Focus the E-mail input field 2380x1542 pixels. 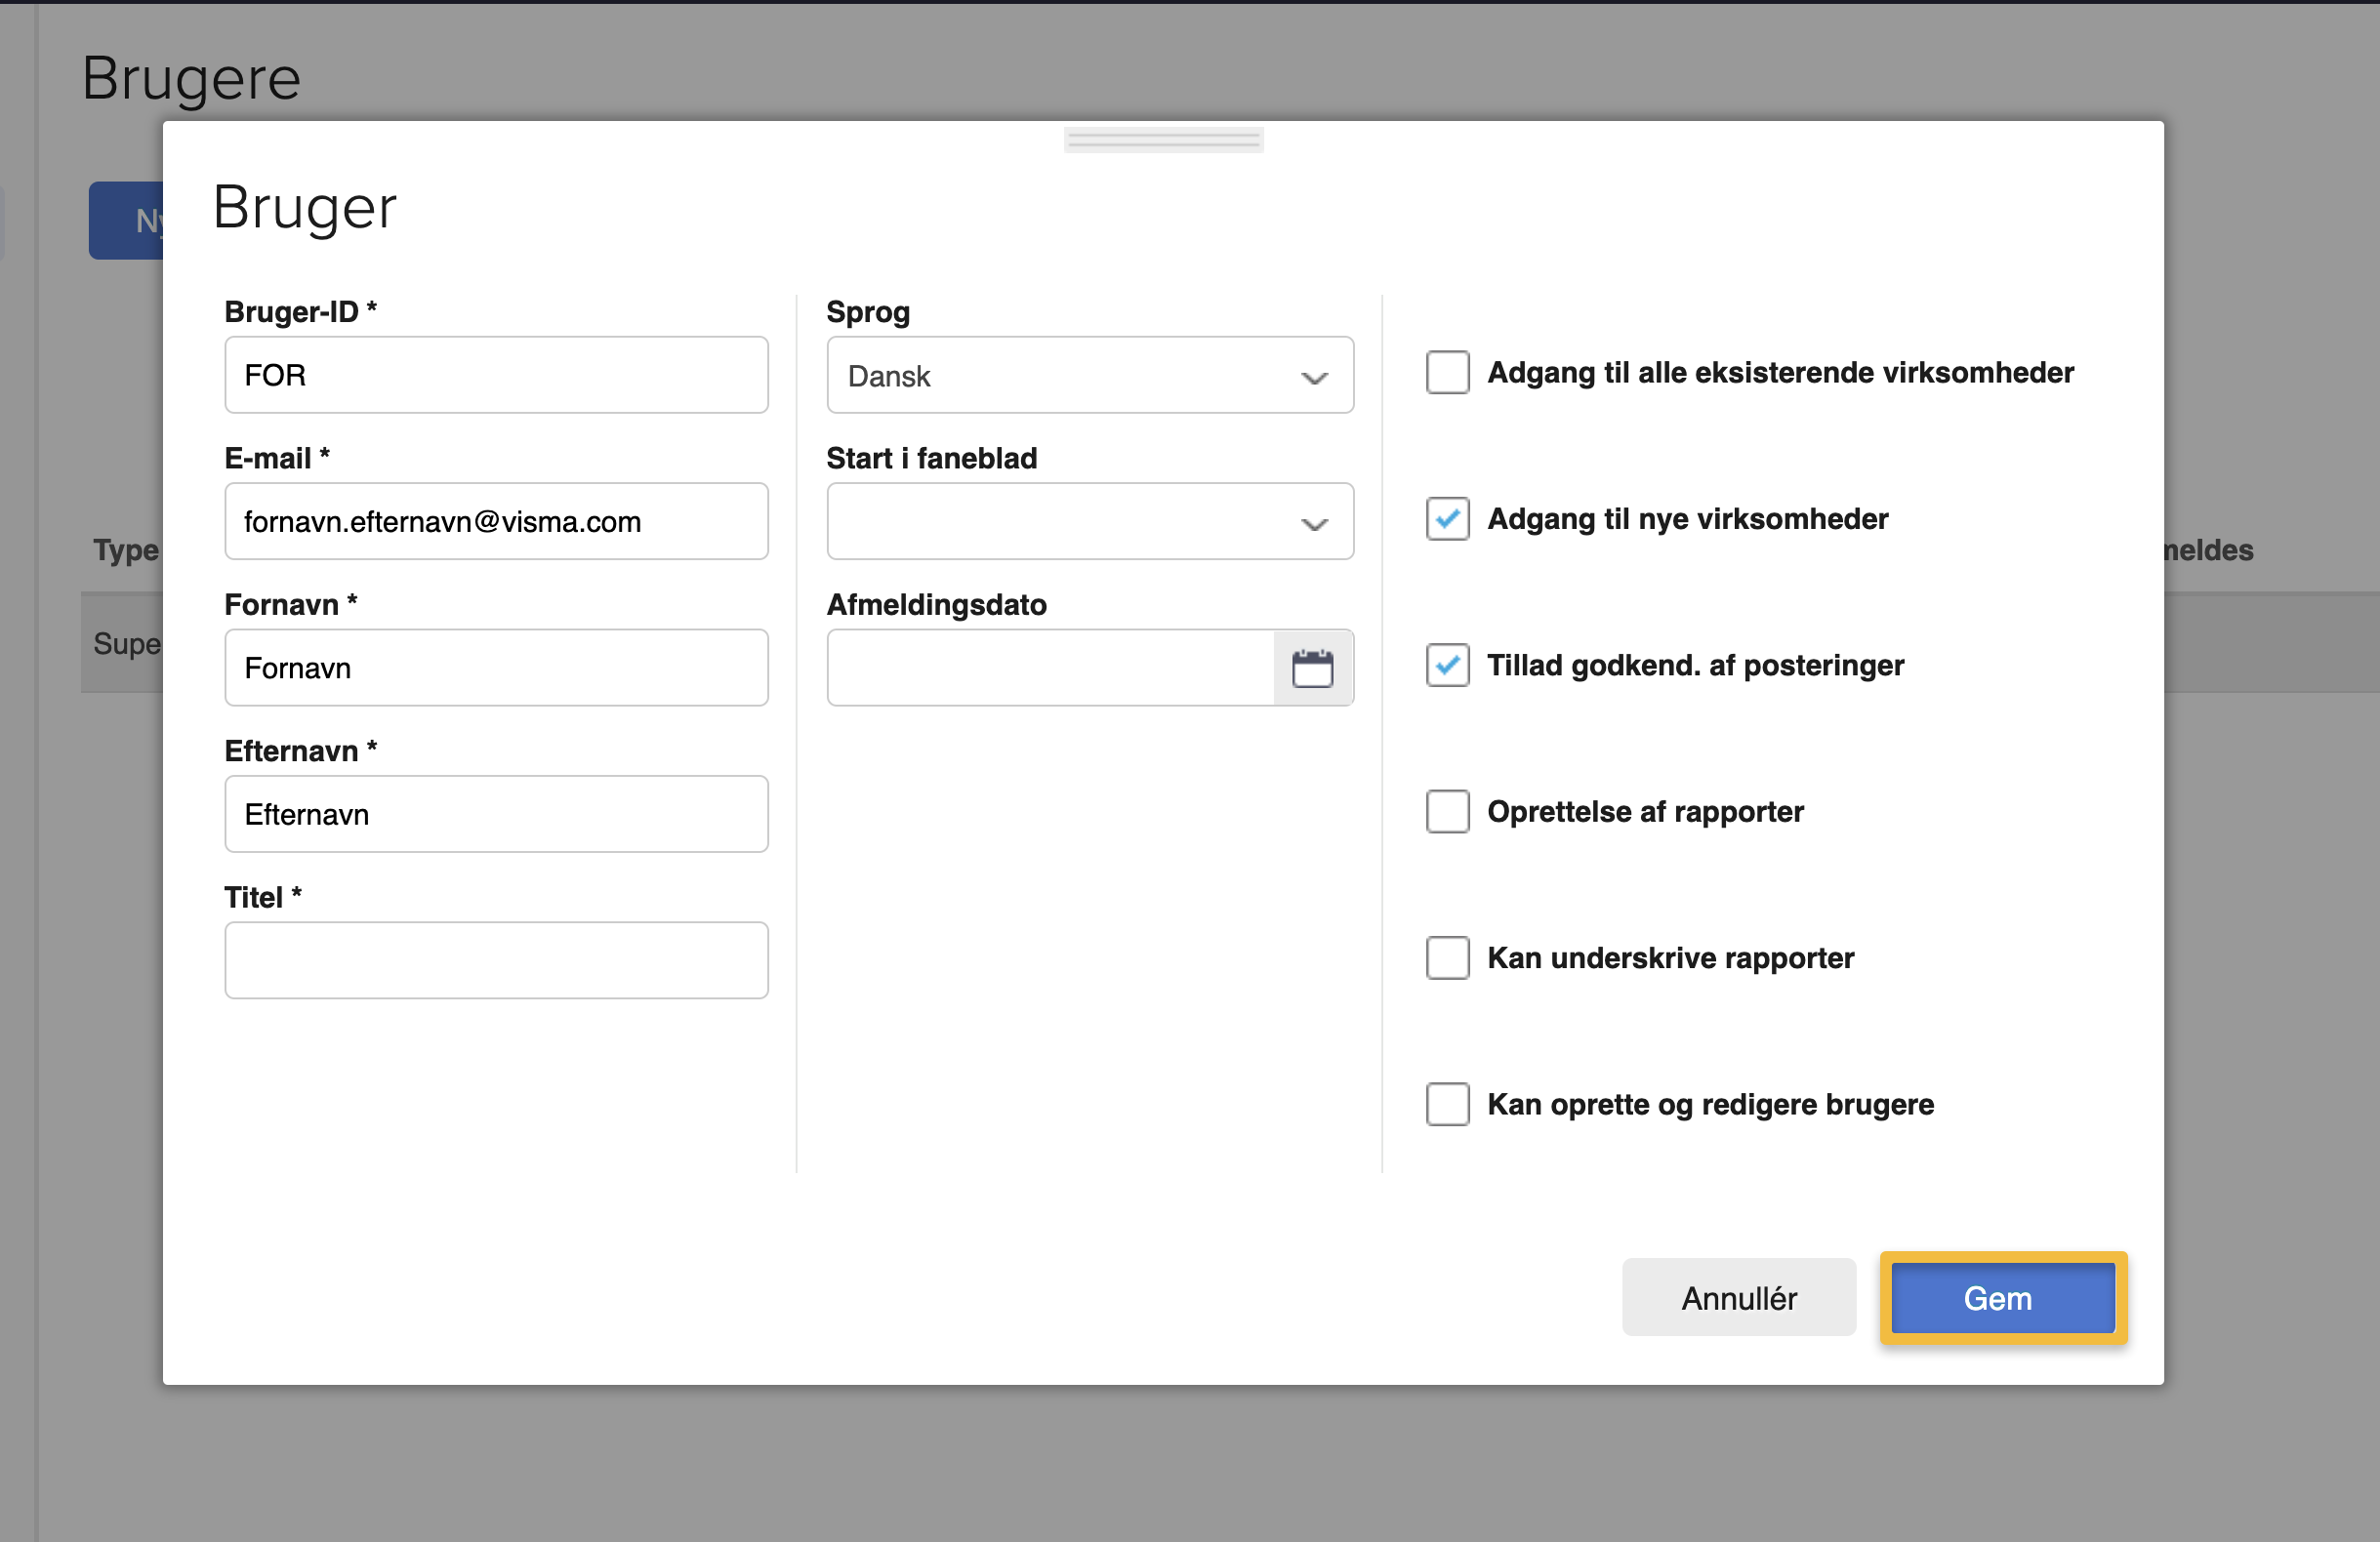pyautogui.click(x=496, y=522)
